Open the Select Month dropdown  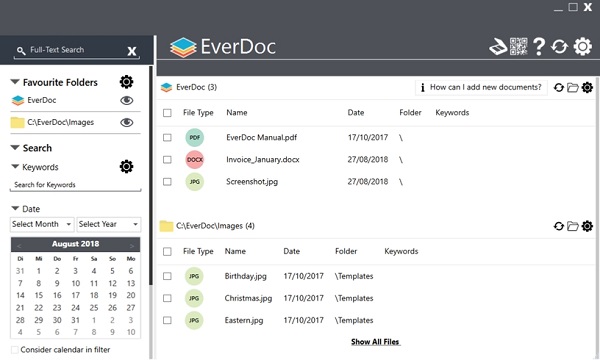click(x=42, y=224)
